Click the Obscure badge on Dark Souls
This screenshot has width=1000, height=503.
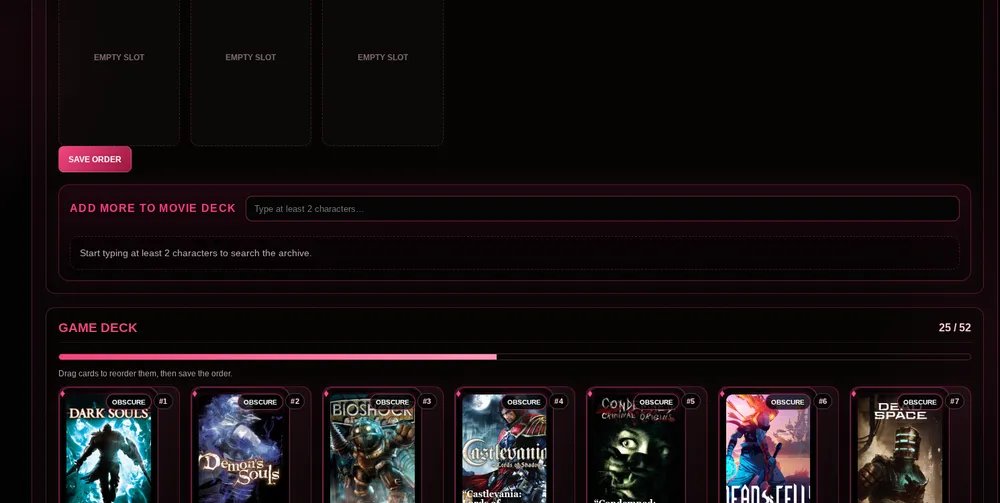[x=129, y=402]
